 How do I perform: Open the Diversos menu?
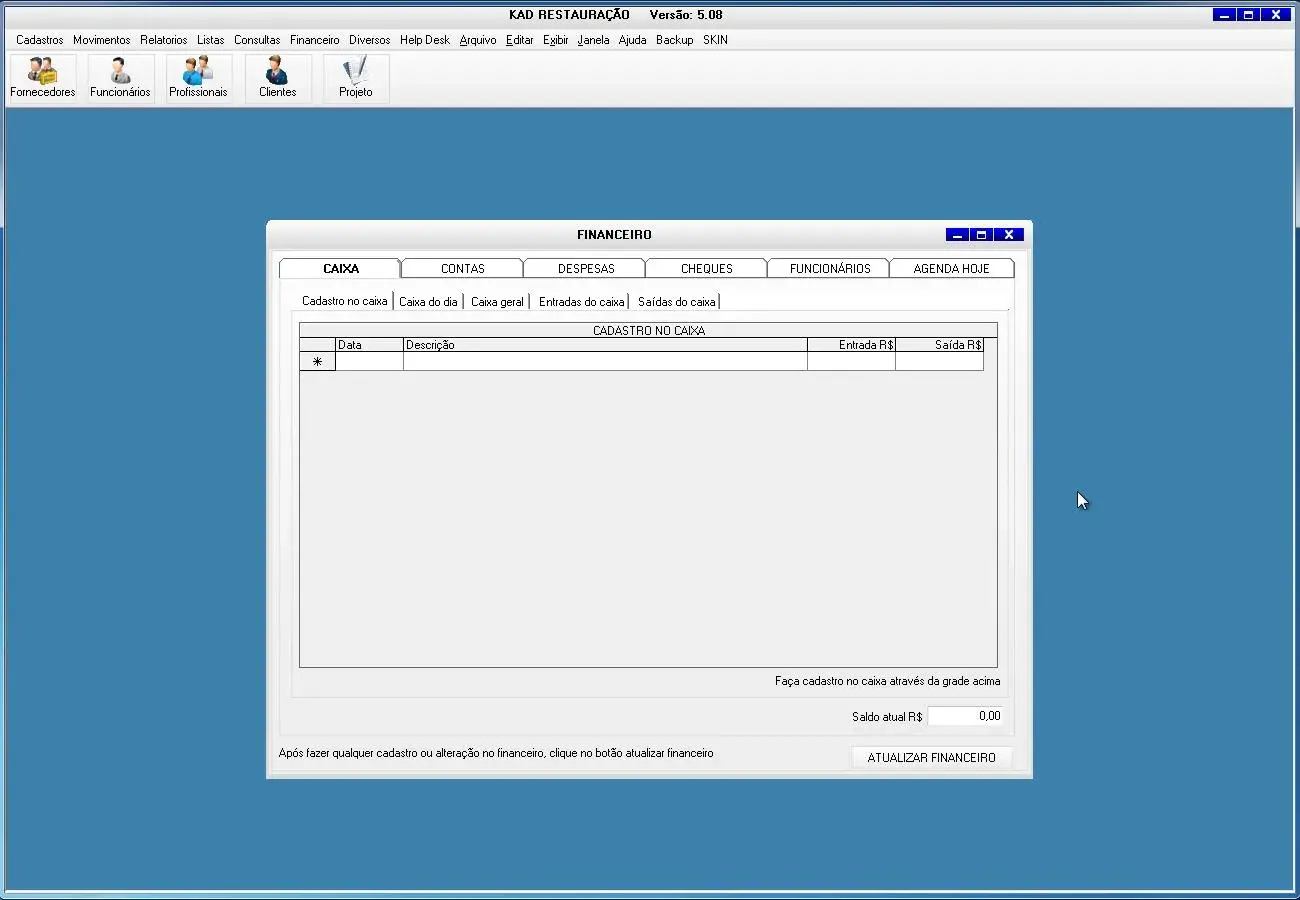pos(370,40)
